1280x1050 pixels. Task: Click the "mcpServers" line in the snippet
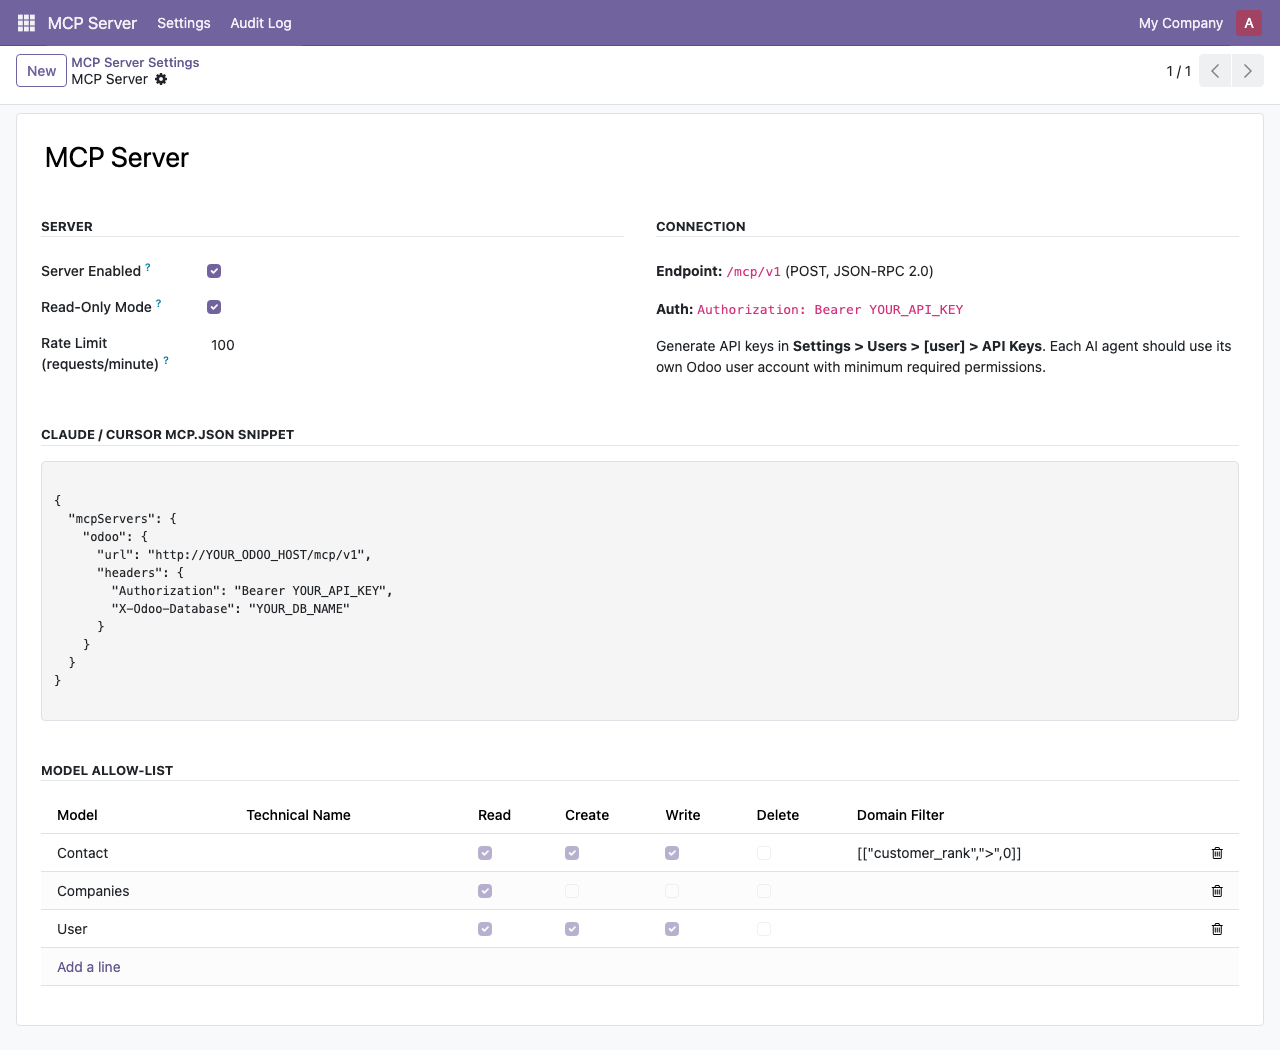(122, 519)
